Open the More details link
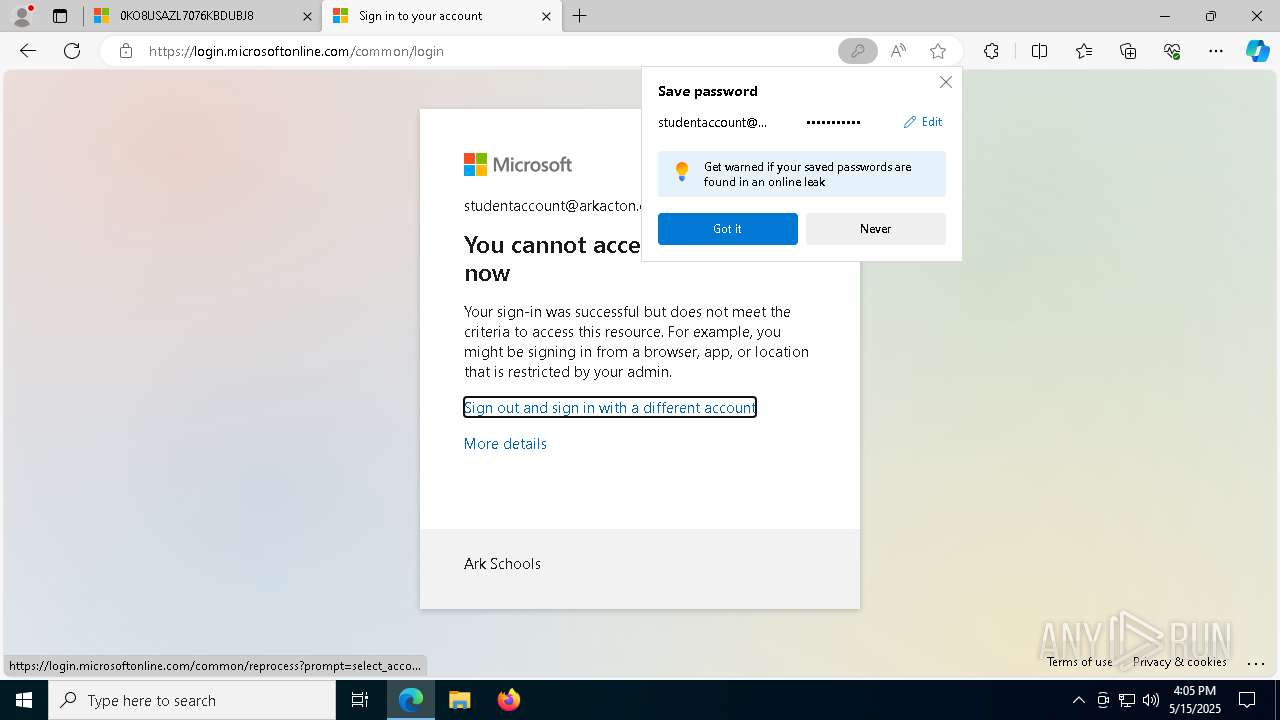The height and width of the screenshot is (720, 1280). (x=505, y=444)
